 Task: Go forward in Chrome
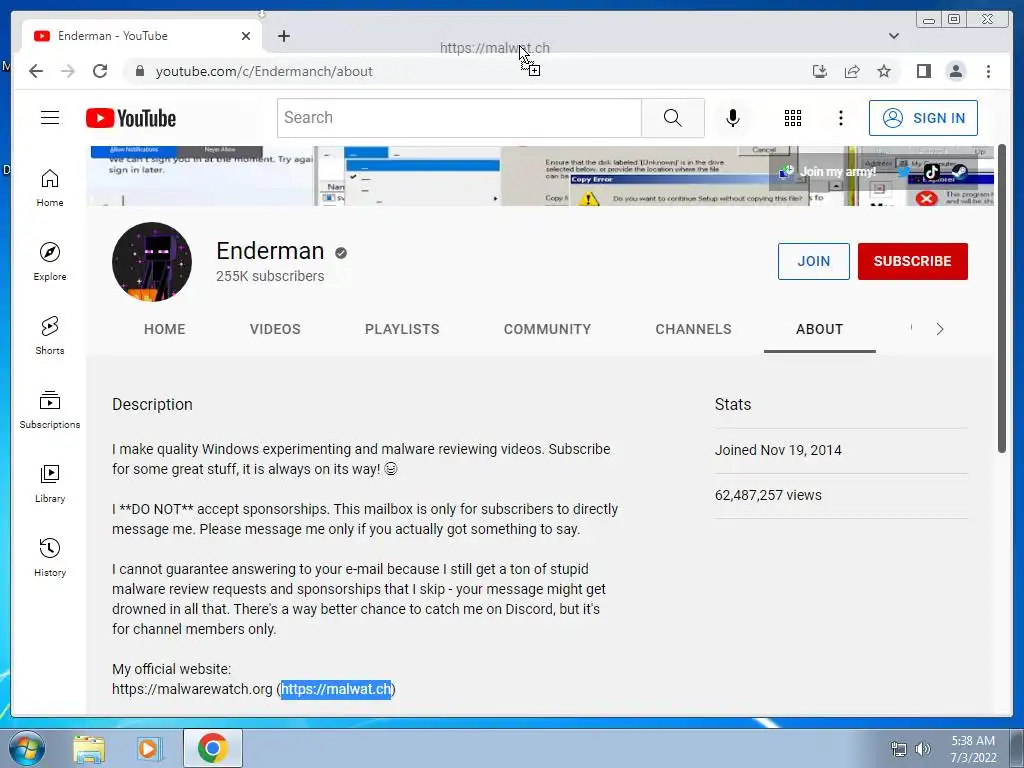point(68,71)
